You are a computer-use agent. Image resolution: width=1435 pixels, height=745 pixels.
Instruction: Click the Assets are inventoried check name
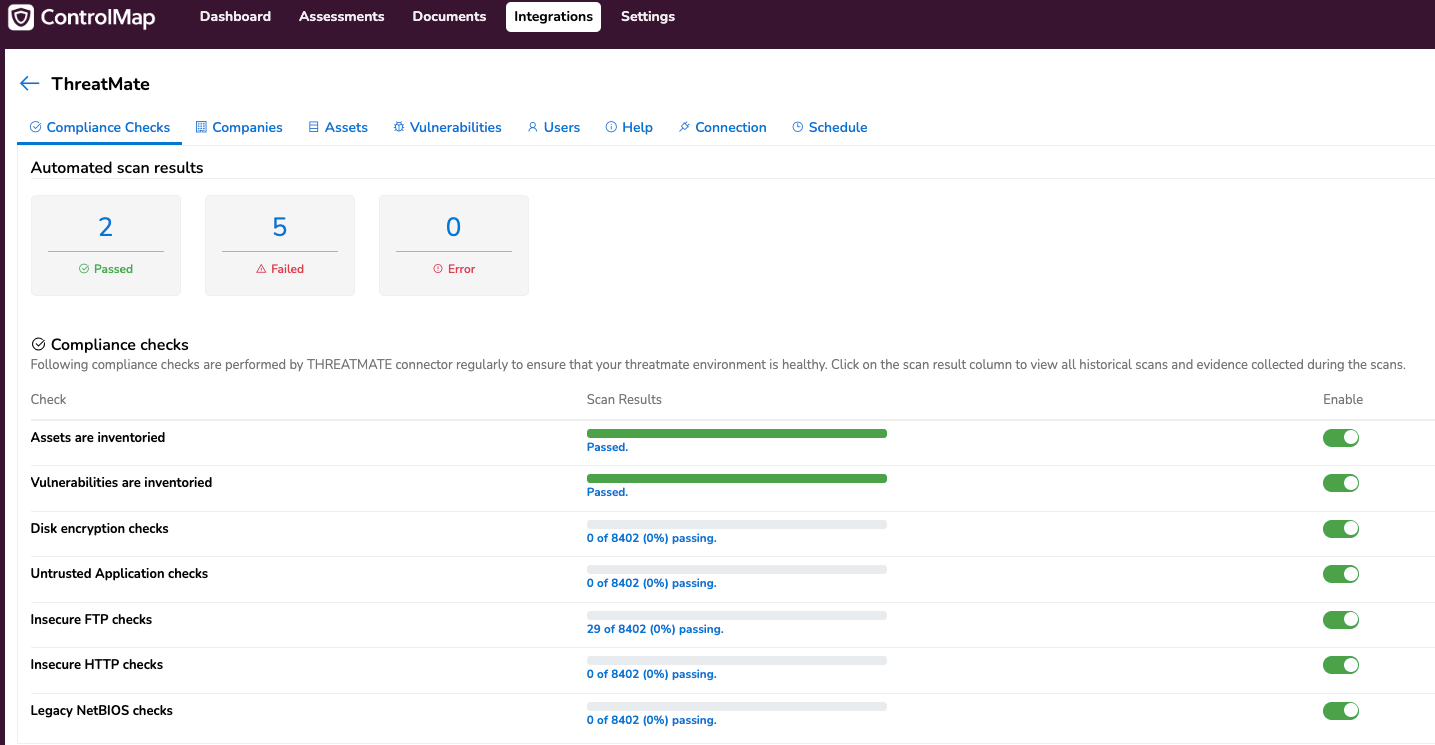coord(98,438)
